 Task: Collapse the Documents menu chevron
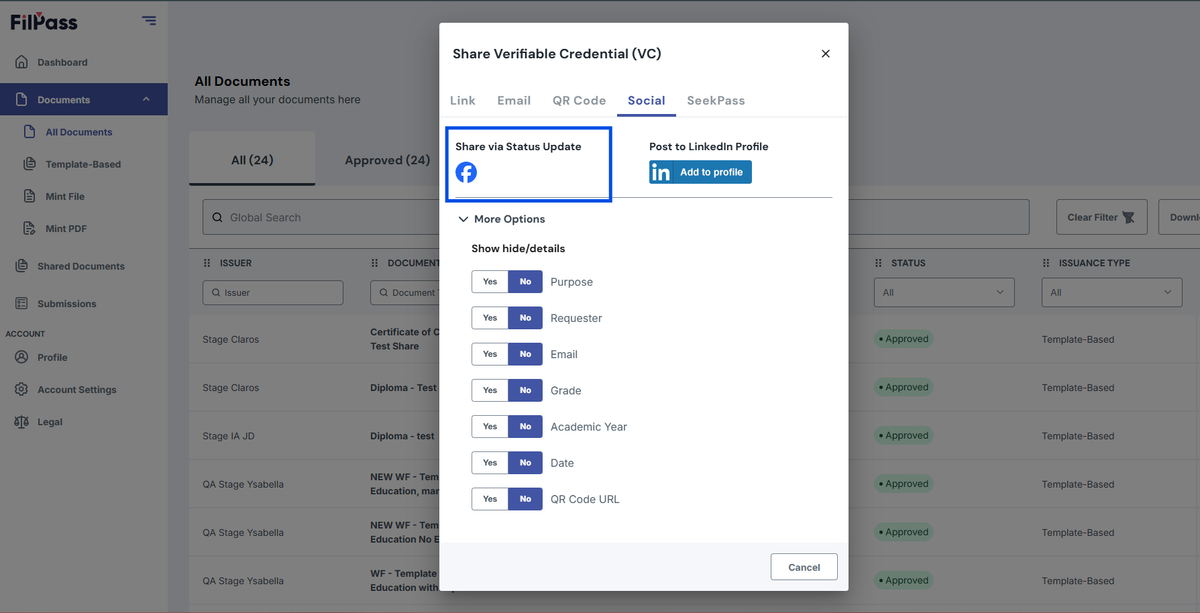146,99
